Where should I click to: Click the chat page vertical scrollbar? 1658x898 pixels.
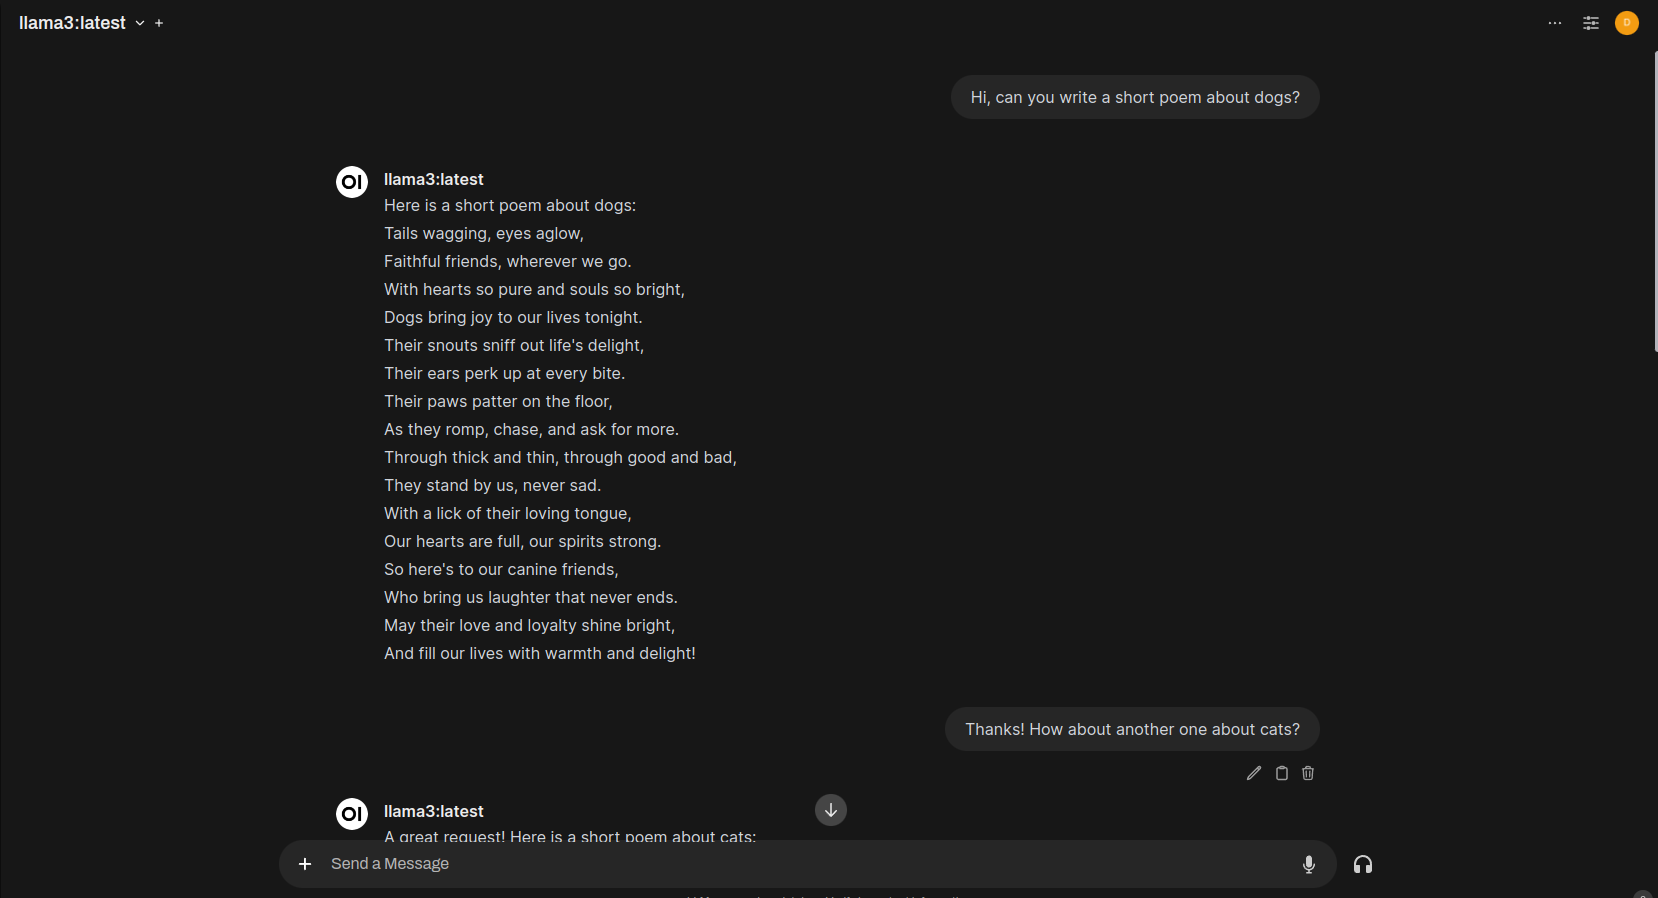[x=1655, y=200]
